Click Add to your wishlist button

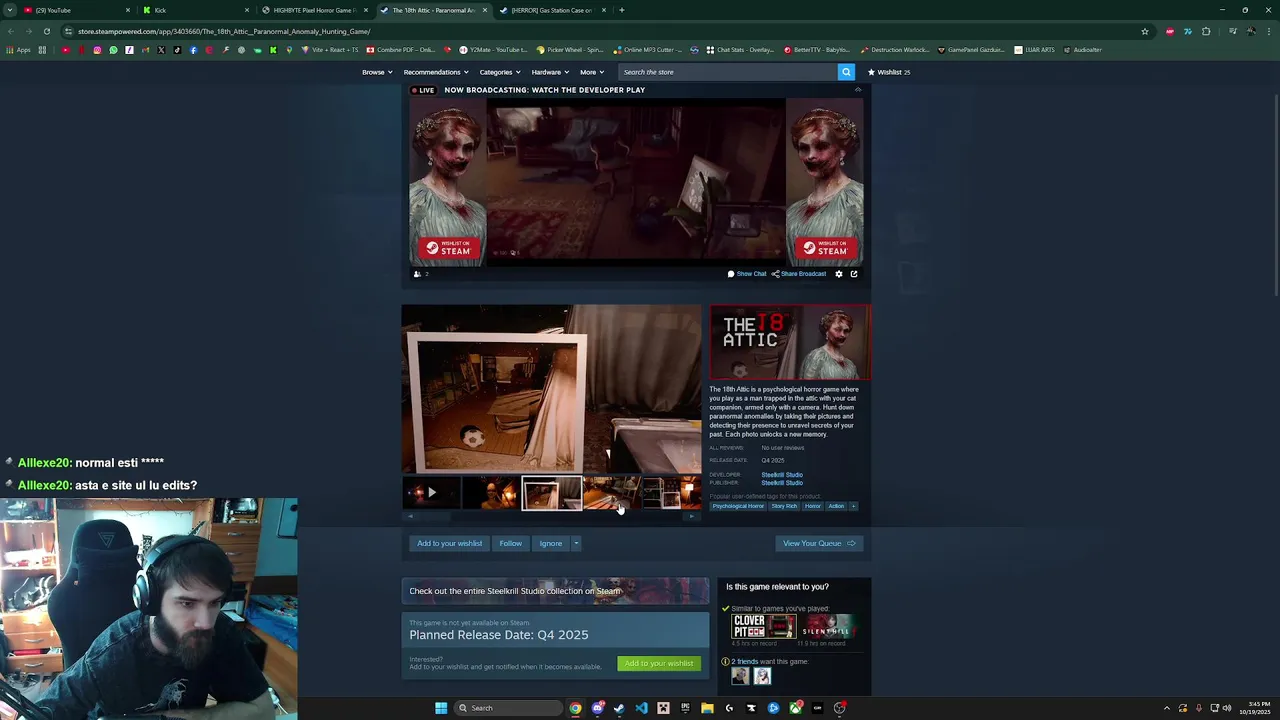click(450, 543)
